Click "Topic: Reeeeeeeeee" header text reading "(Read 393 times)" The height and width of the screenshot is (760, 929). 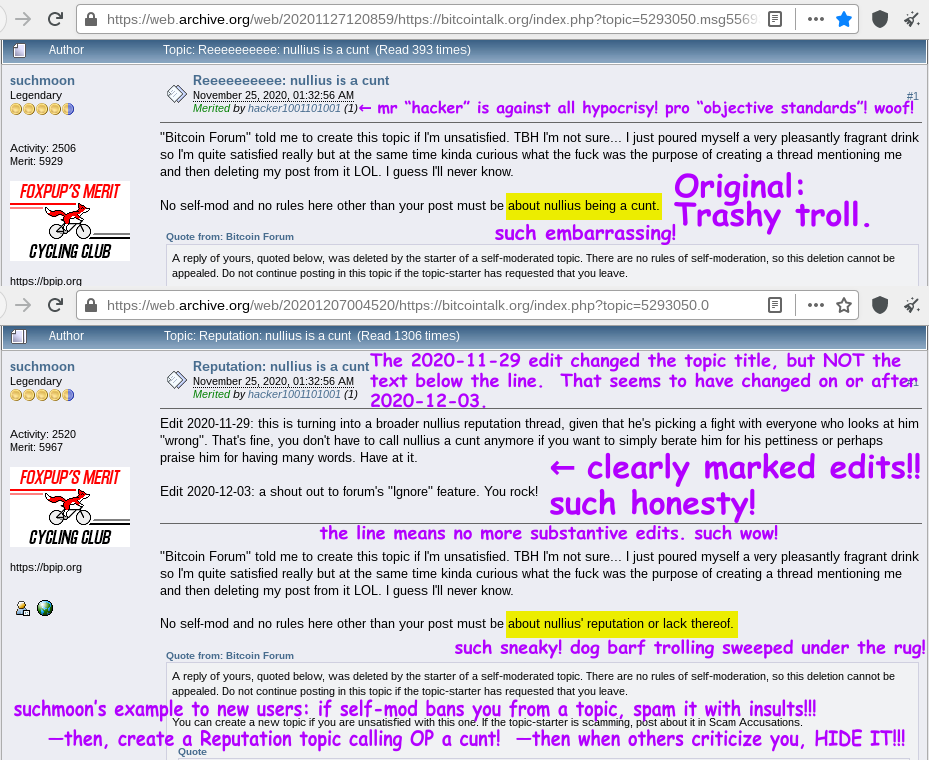click(423, 50)
